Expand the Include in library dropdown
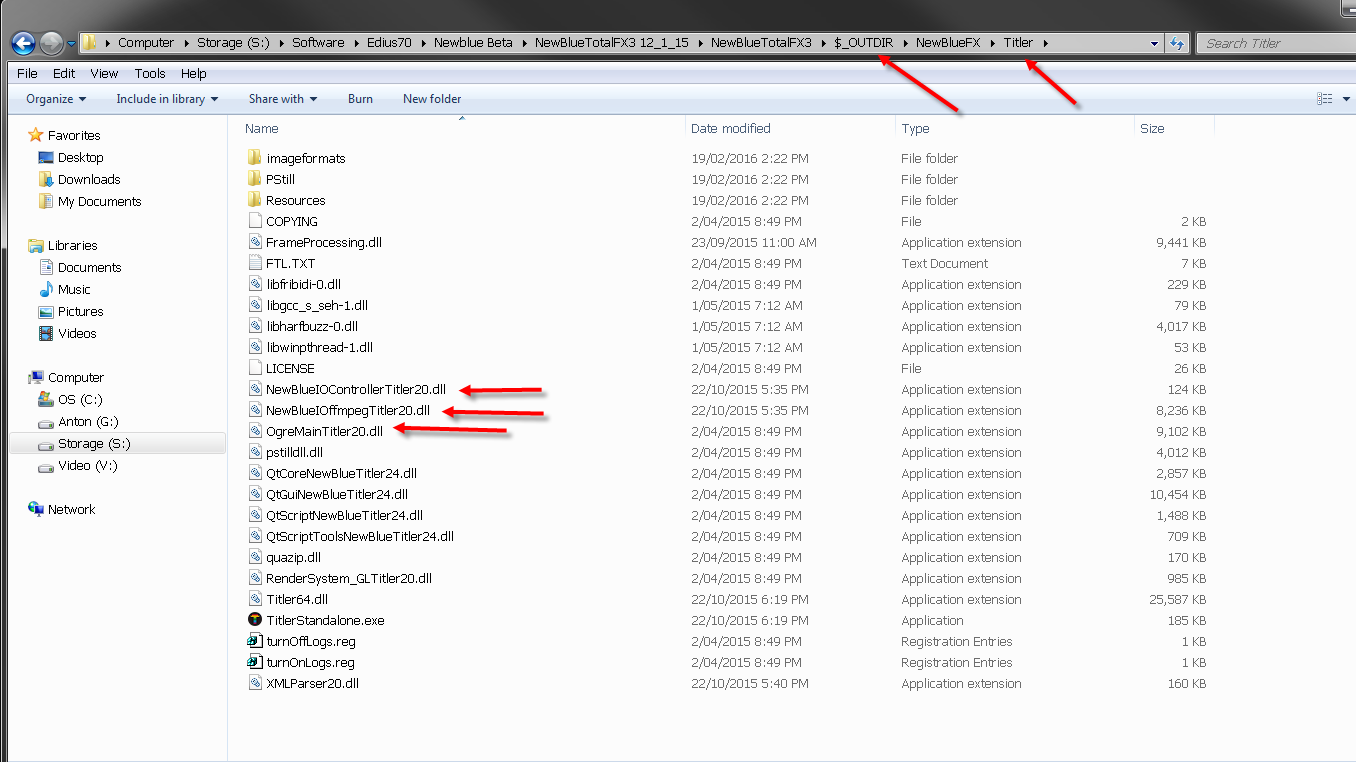 click(166, 99)
